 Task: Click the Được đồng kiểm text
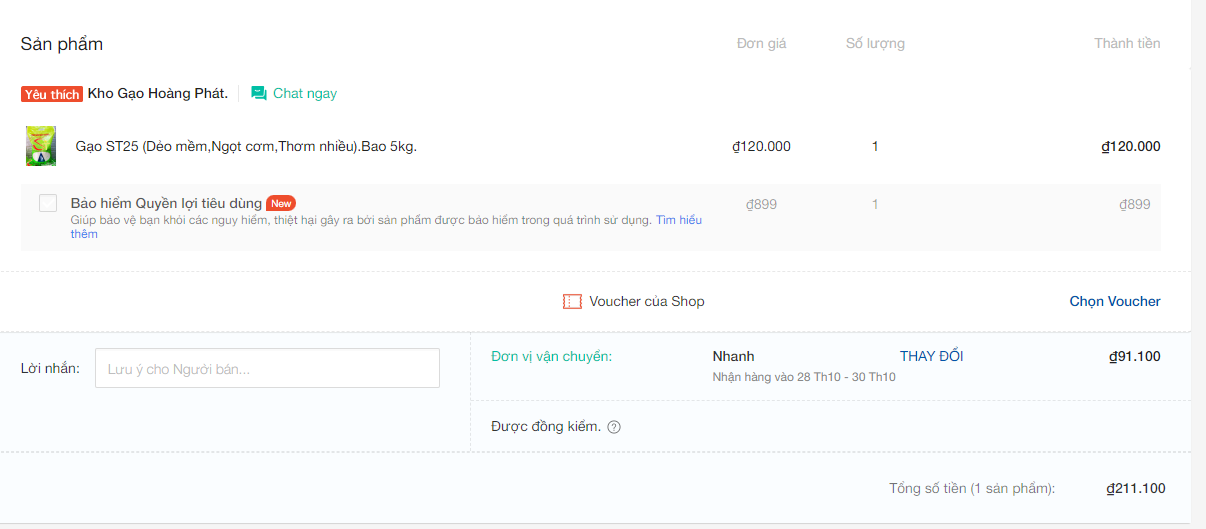[546, 426]
